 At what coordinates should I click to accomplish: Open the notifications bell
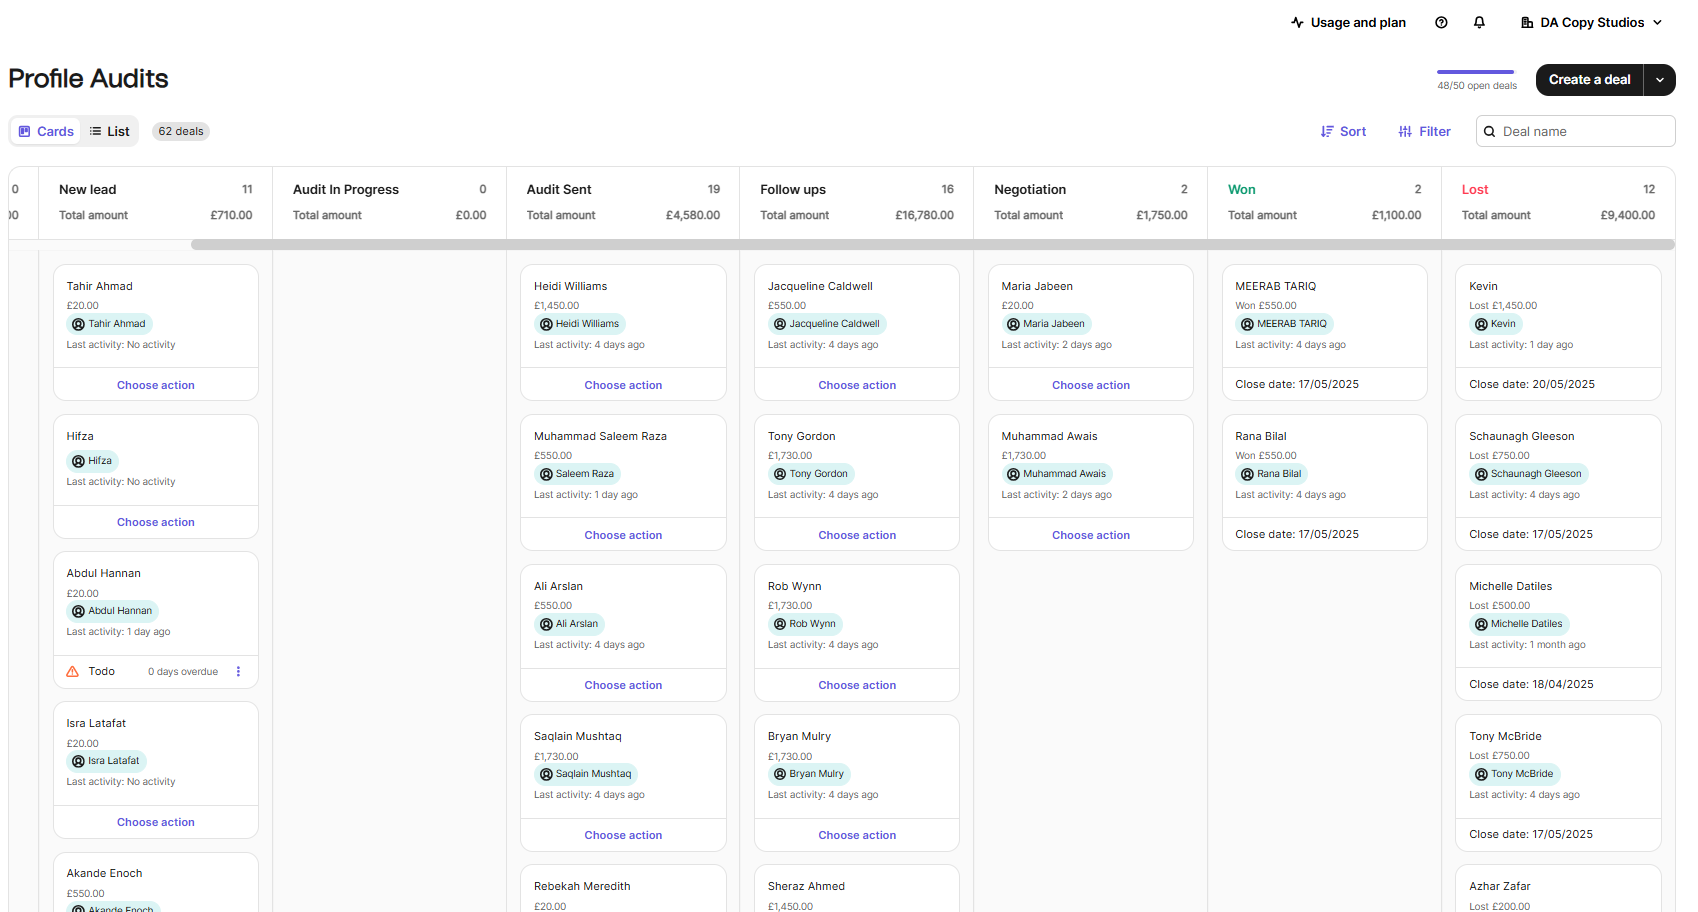(x=1479, y=23)
